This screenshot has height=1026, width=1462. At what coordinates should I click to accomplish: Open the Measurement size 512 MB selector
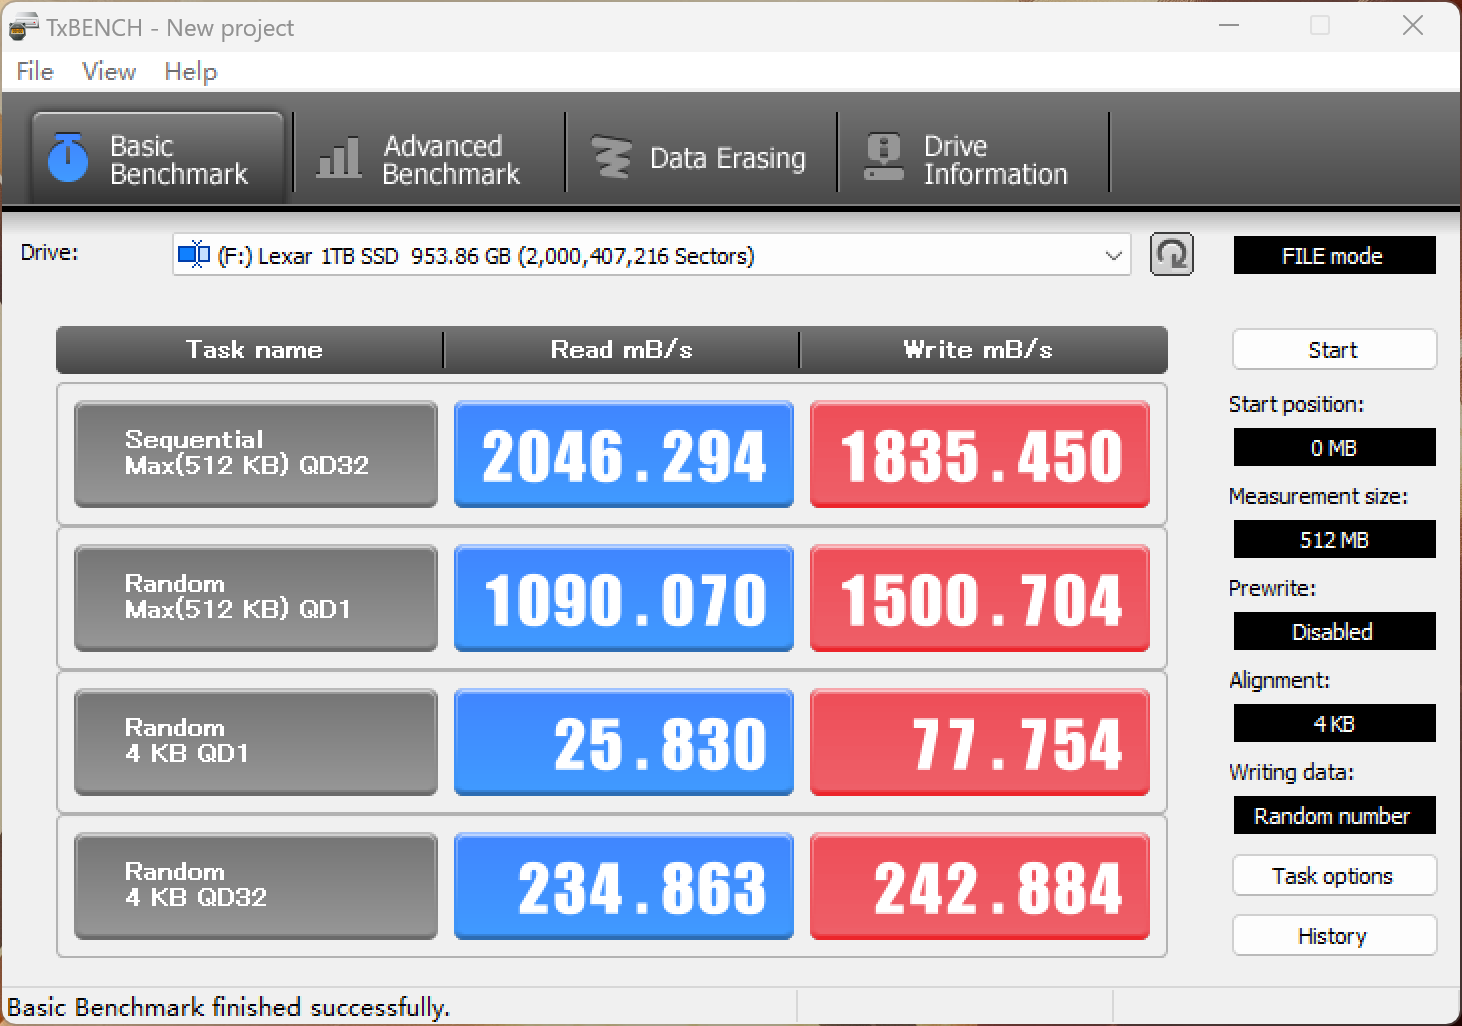1333,540
